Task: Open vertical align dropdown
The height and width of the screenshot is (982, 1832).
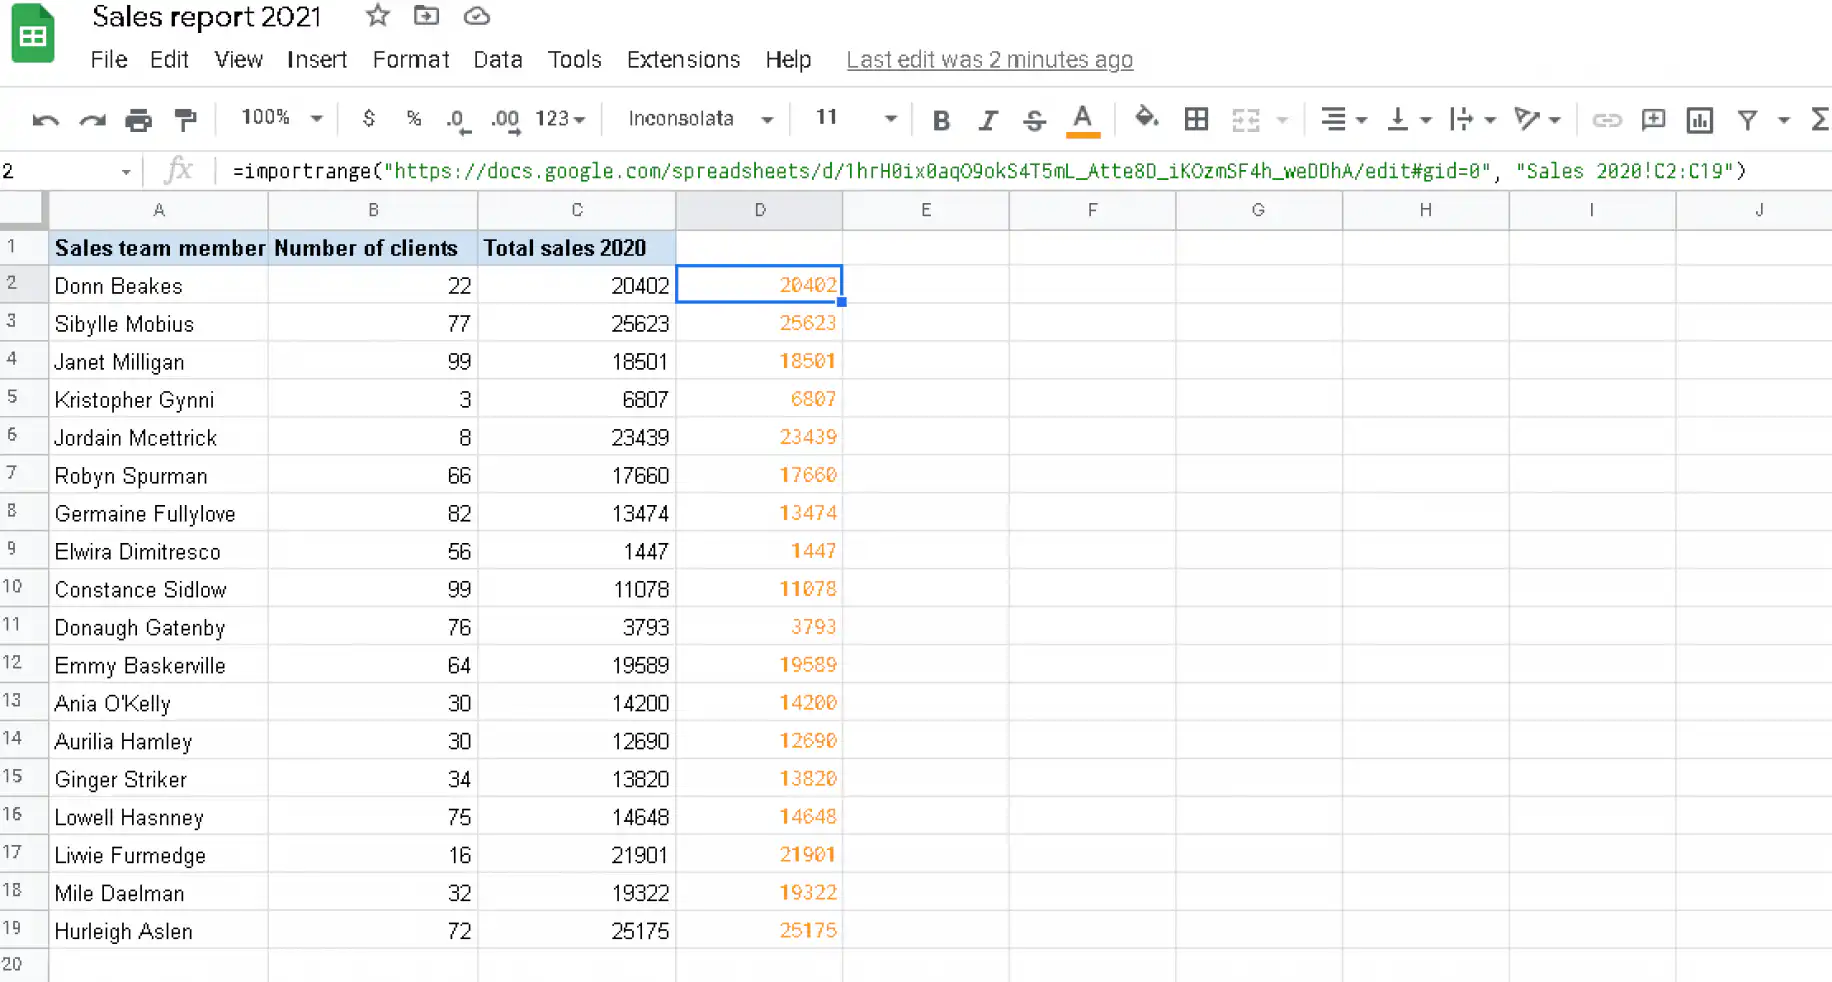Action: [1408, 119]
